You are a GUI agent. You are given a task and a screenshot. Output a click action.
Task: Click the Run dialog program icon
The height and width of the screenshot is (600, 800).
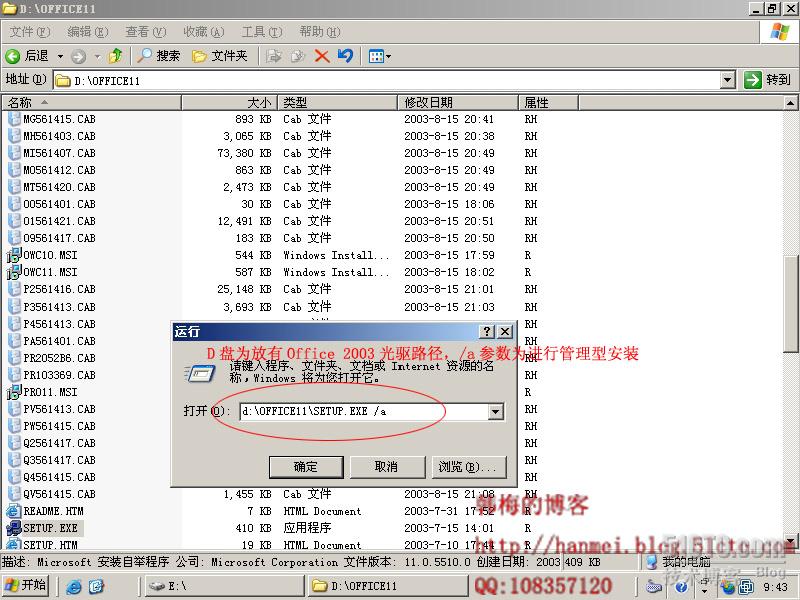[199, 374]
